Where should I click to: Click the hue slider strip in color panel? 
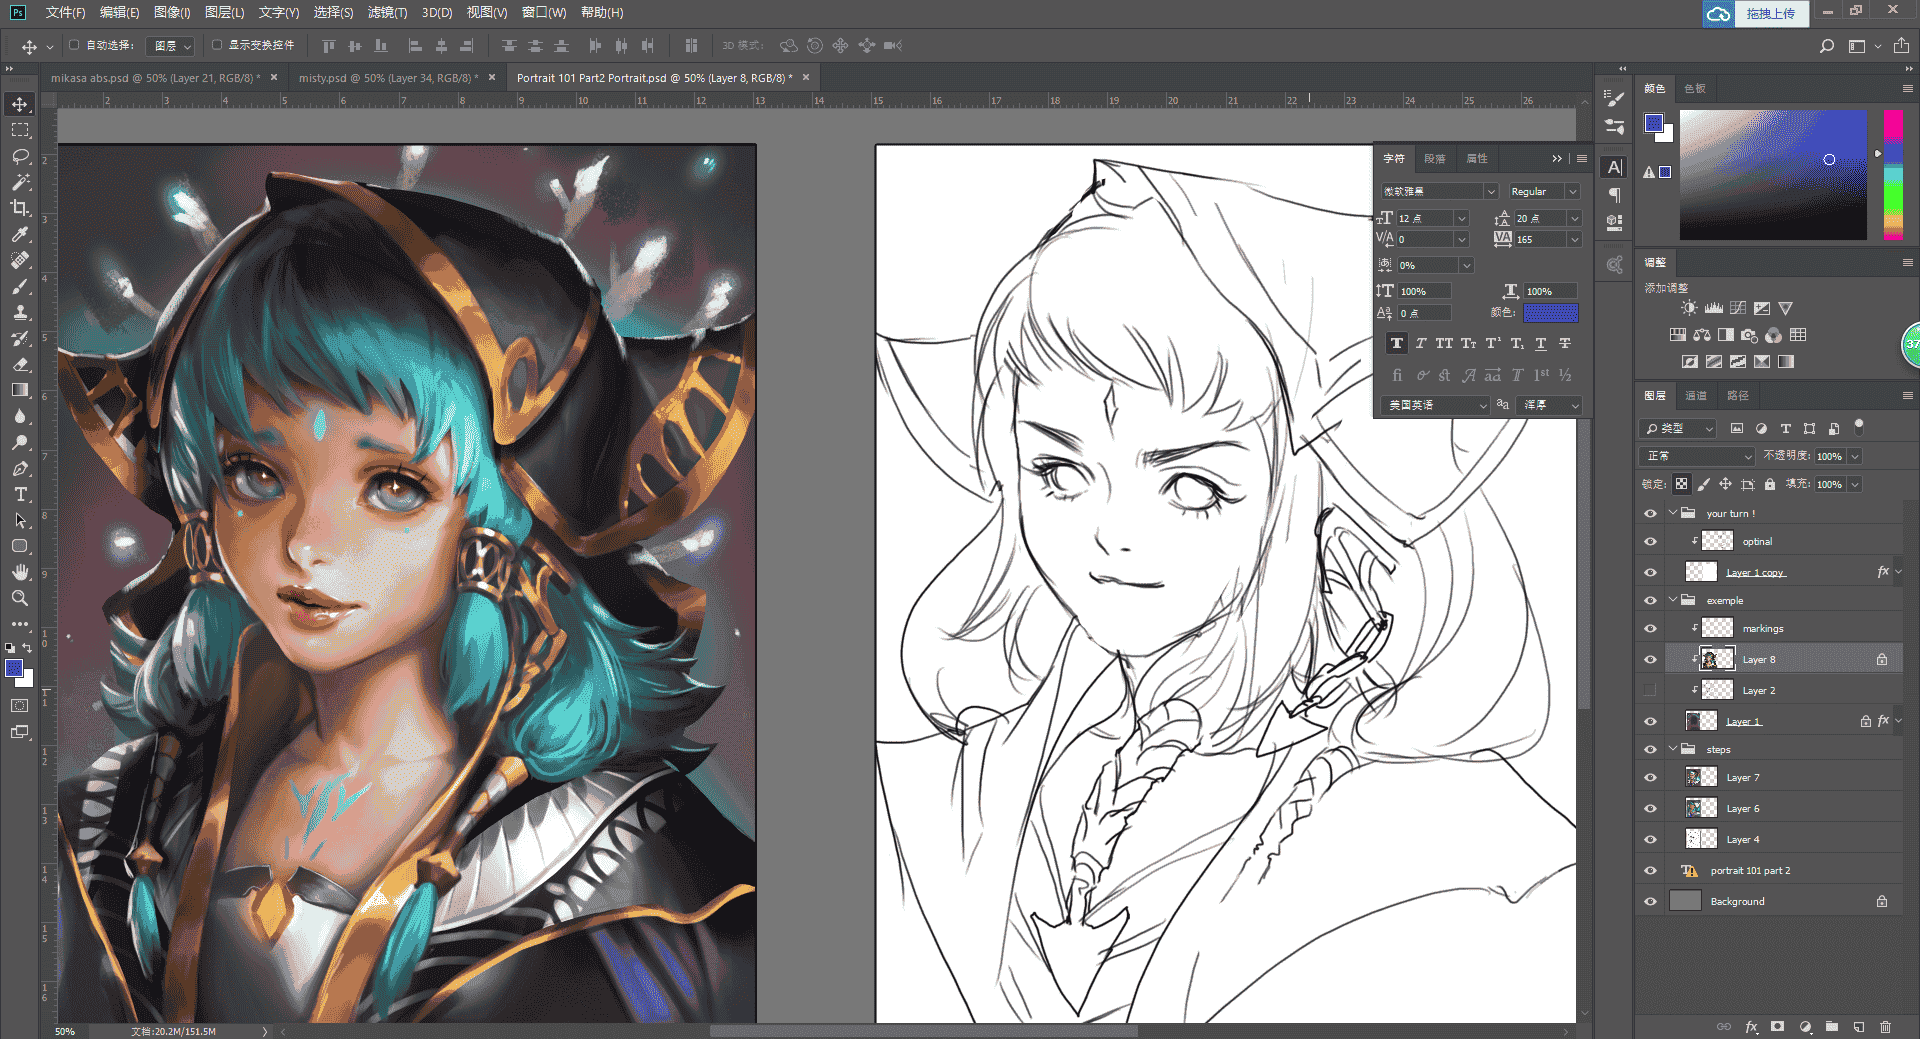[x=1894, y=175]
